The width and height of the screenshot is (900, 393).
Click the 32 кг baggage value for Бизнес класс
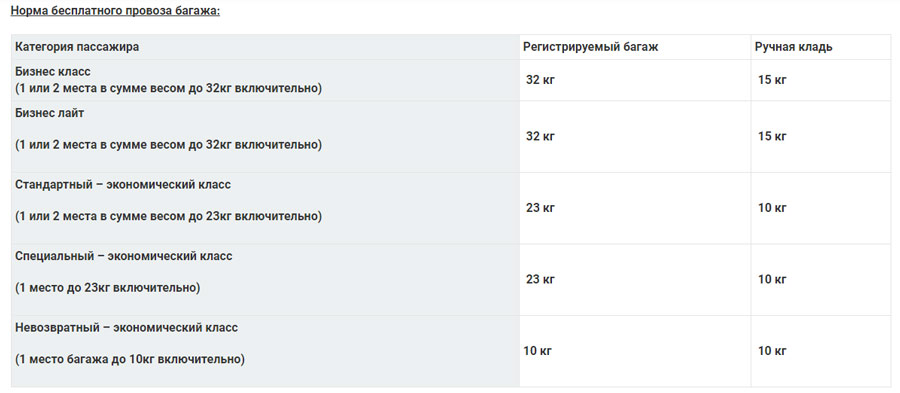click(x=541, y=80)
